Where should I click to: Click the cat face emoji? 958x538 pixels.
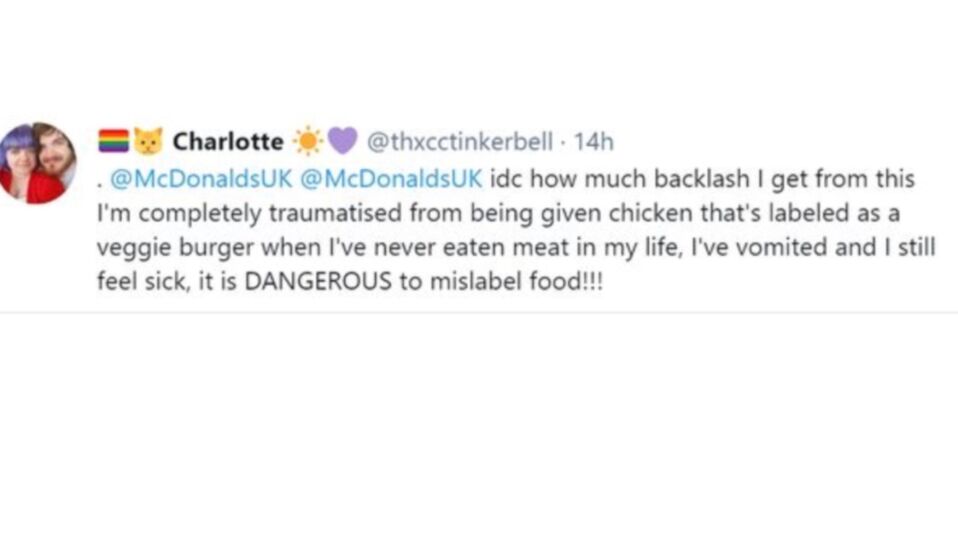(x=148, y=141)
